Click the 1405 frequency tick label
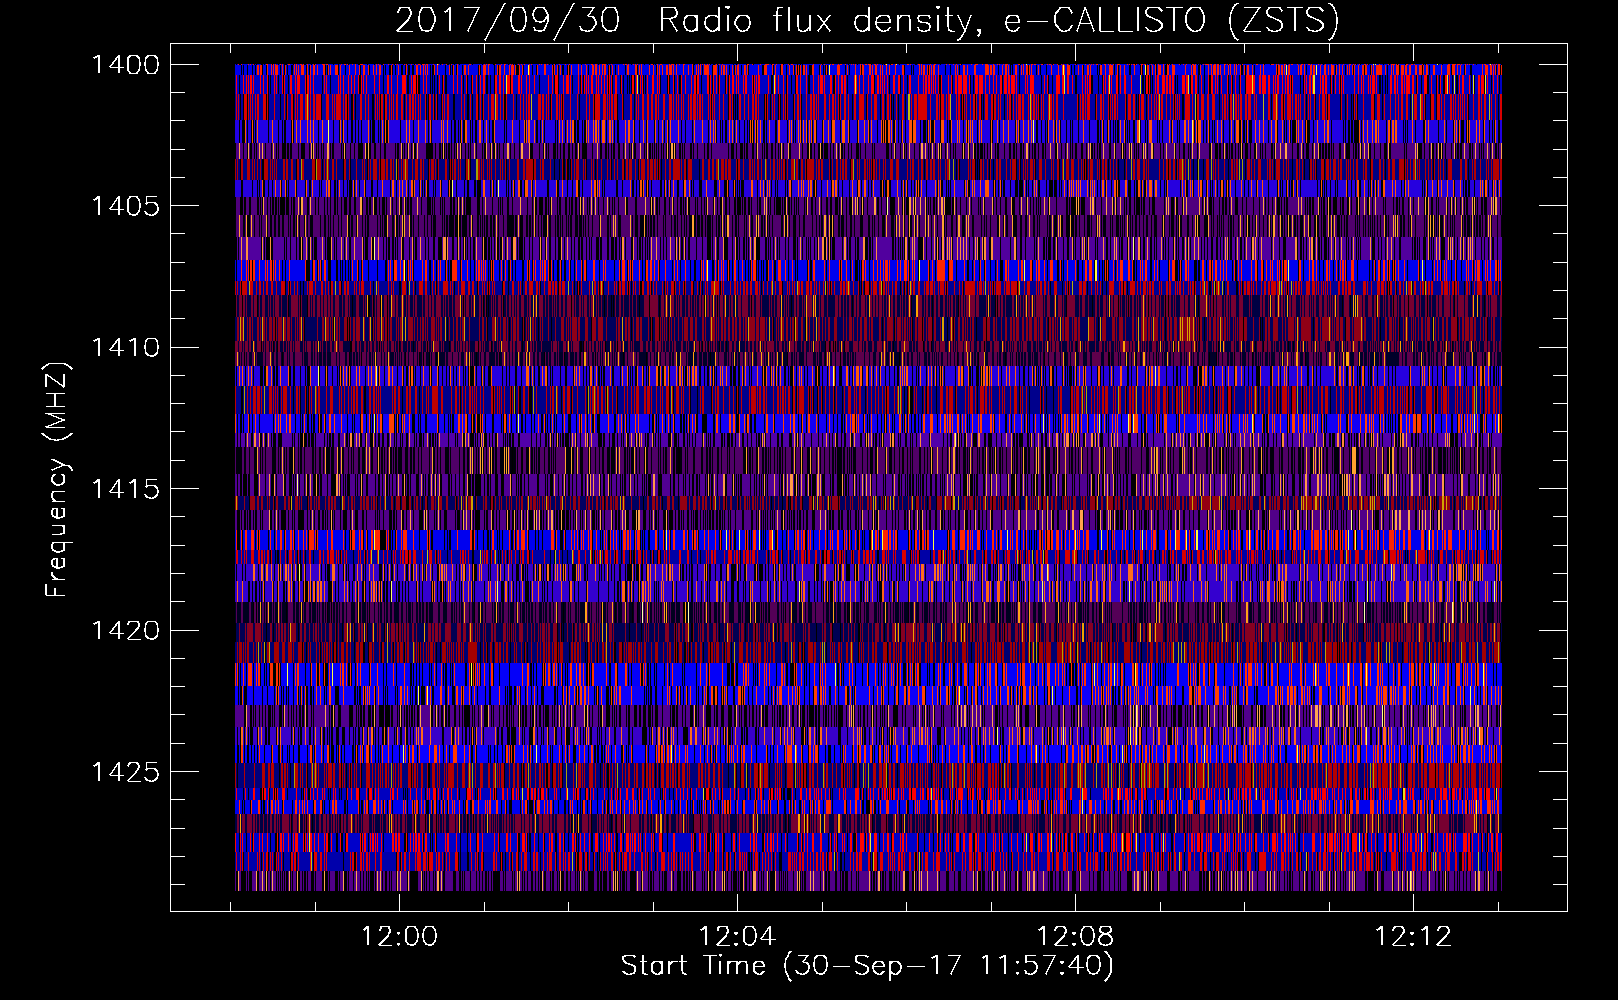 125,206
